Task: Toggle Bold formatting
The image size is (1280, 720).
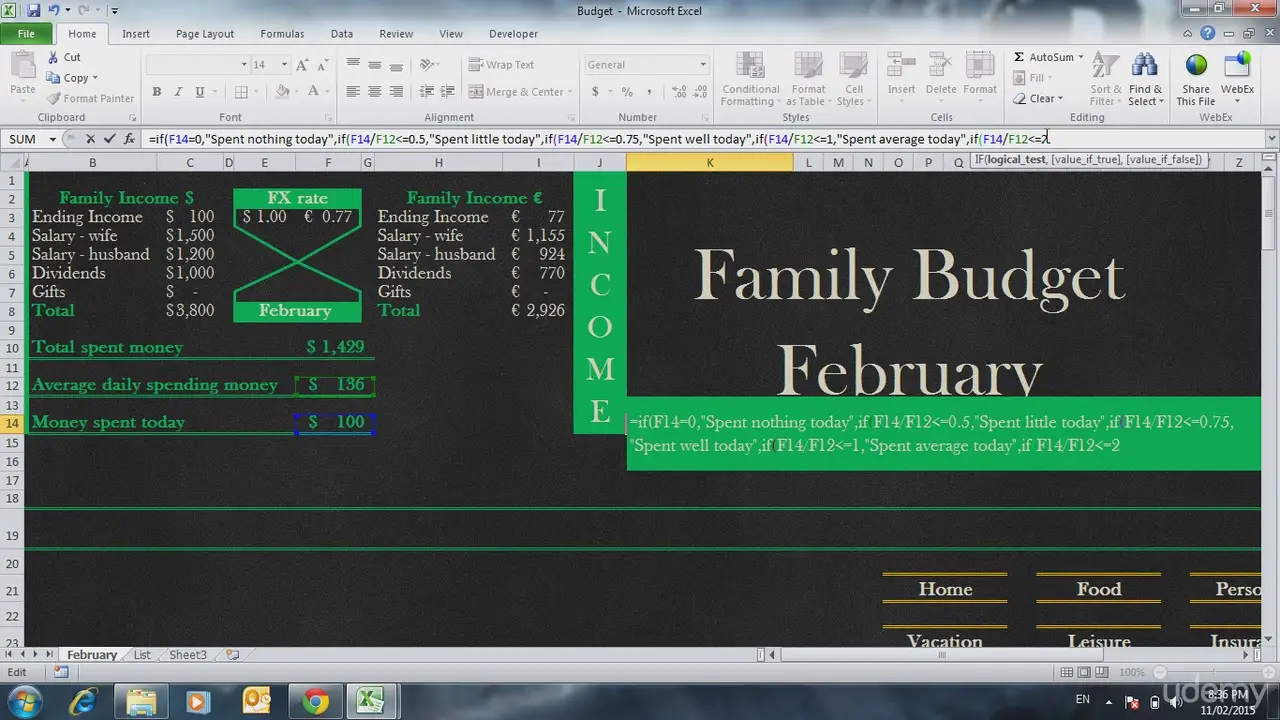Action: click(157, 92)
